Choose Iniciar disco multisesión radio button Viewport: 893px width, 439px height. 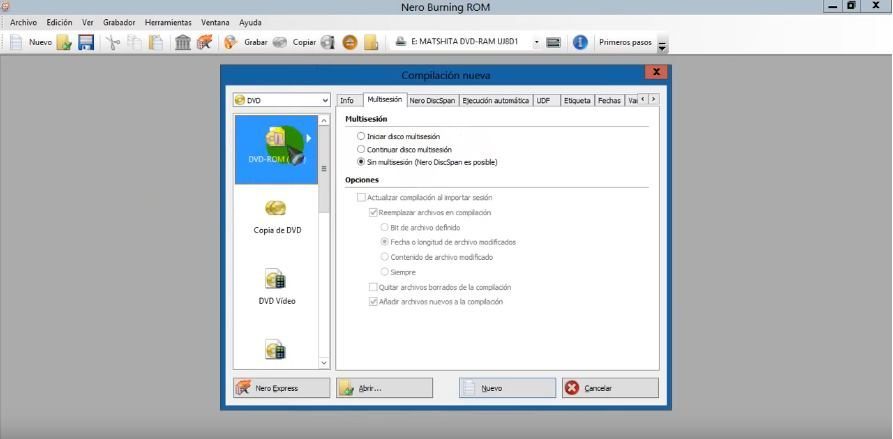tap(361, 137)
